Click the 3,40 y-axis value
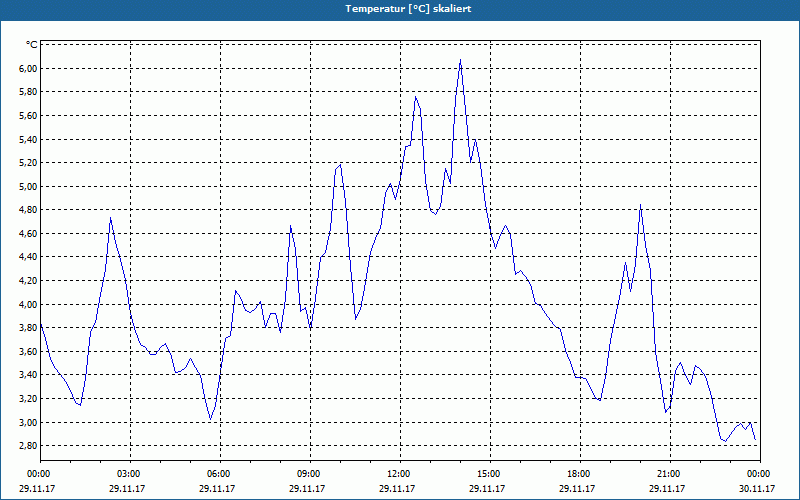 point(29,375)
